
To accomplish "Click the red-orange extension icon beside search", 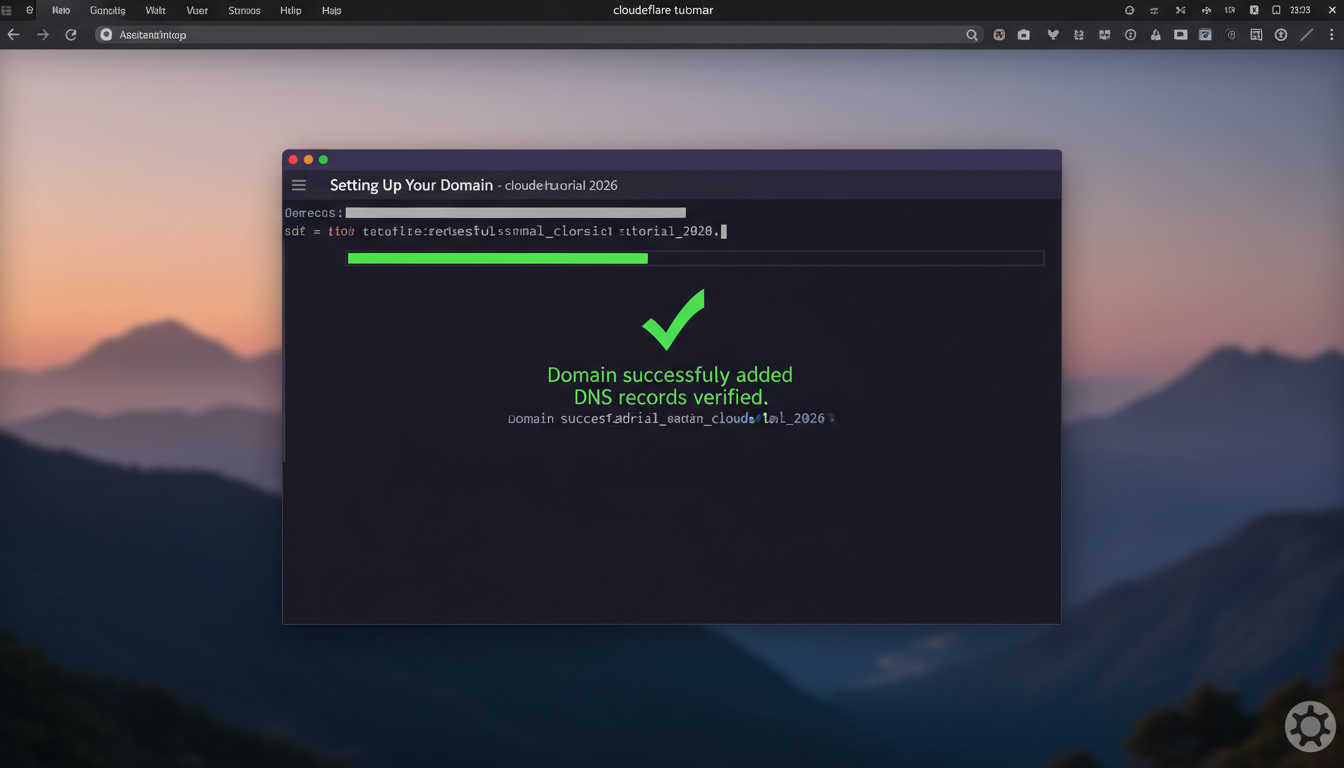I will click(999, 34).
